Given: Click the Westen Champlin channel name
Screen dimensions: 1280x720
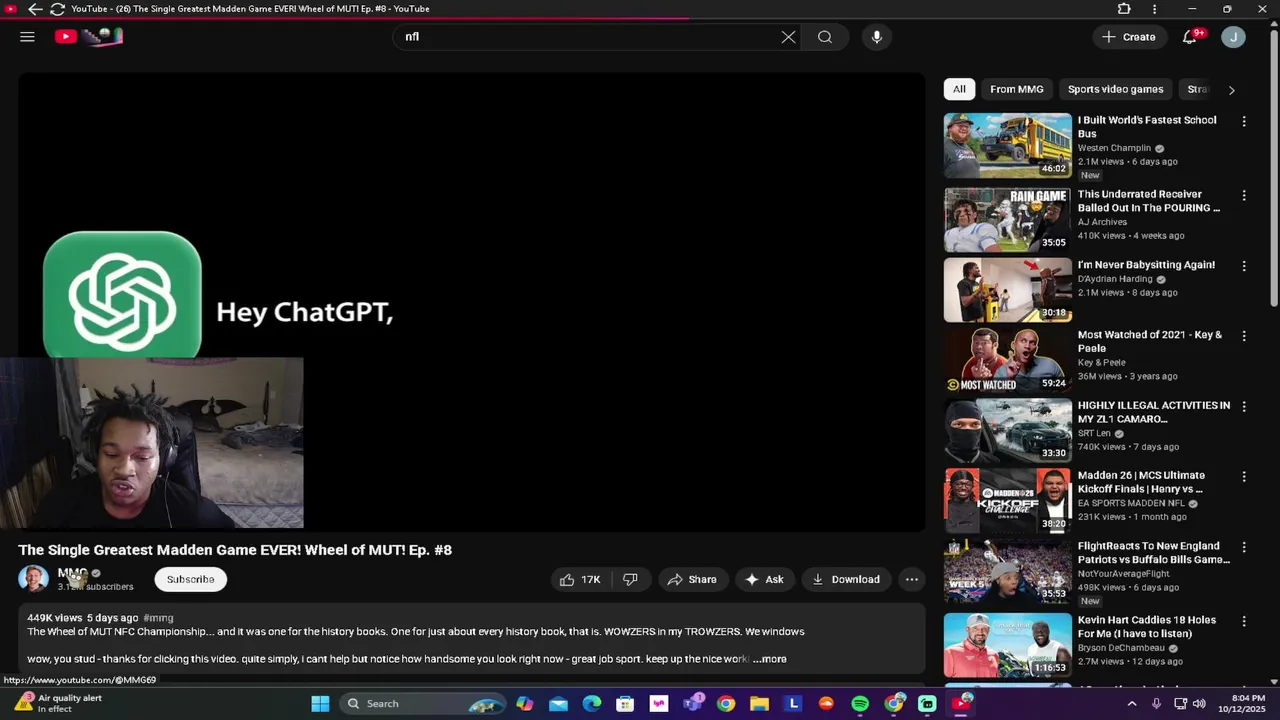Looking at the screenshot, I should [x=1114, y=148].
